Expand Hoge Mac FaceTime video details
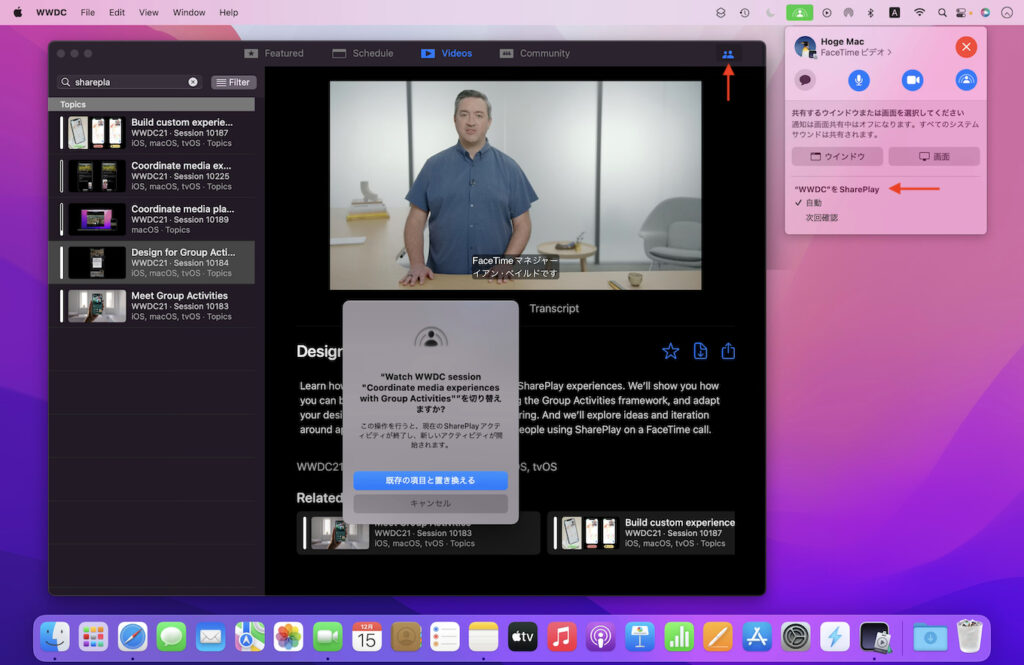The height and width of the screenshot is (665, 1024). pos(856,52)
